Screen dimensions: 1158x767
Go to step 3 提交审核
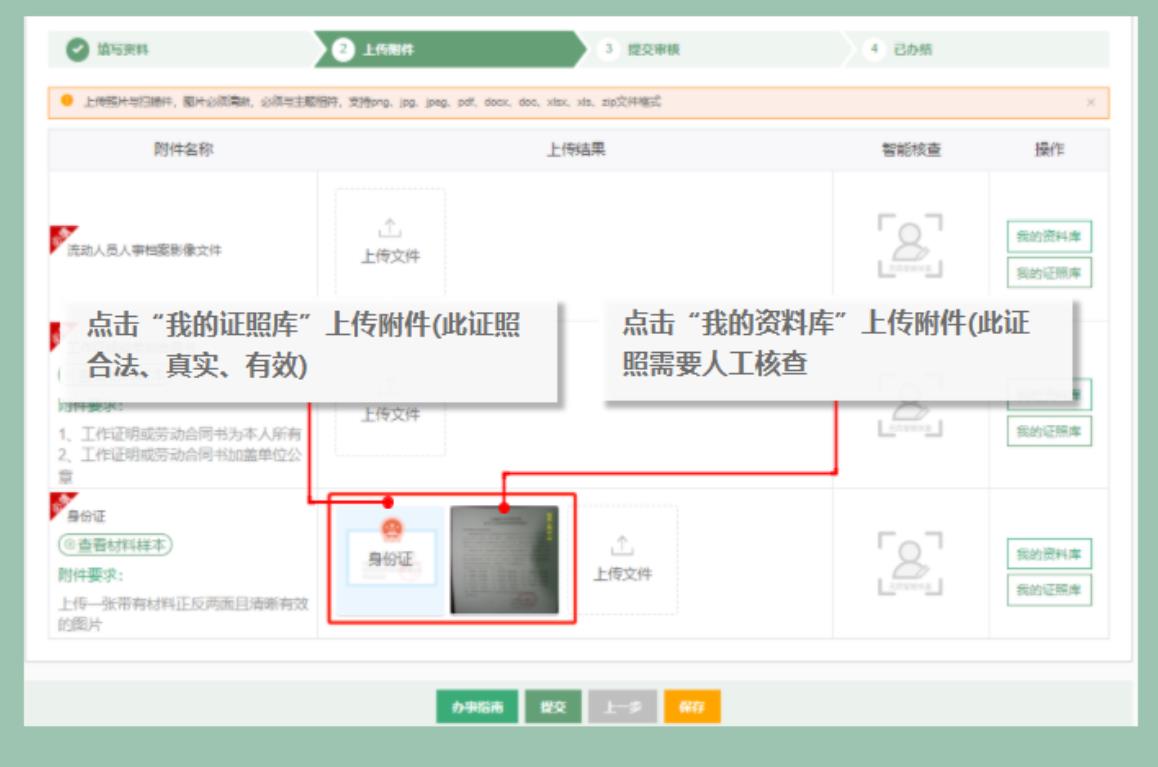tap(640, 49)
